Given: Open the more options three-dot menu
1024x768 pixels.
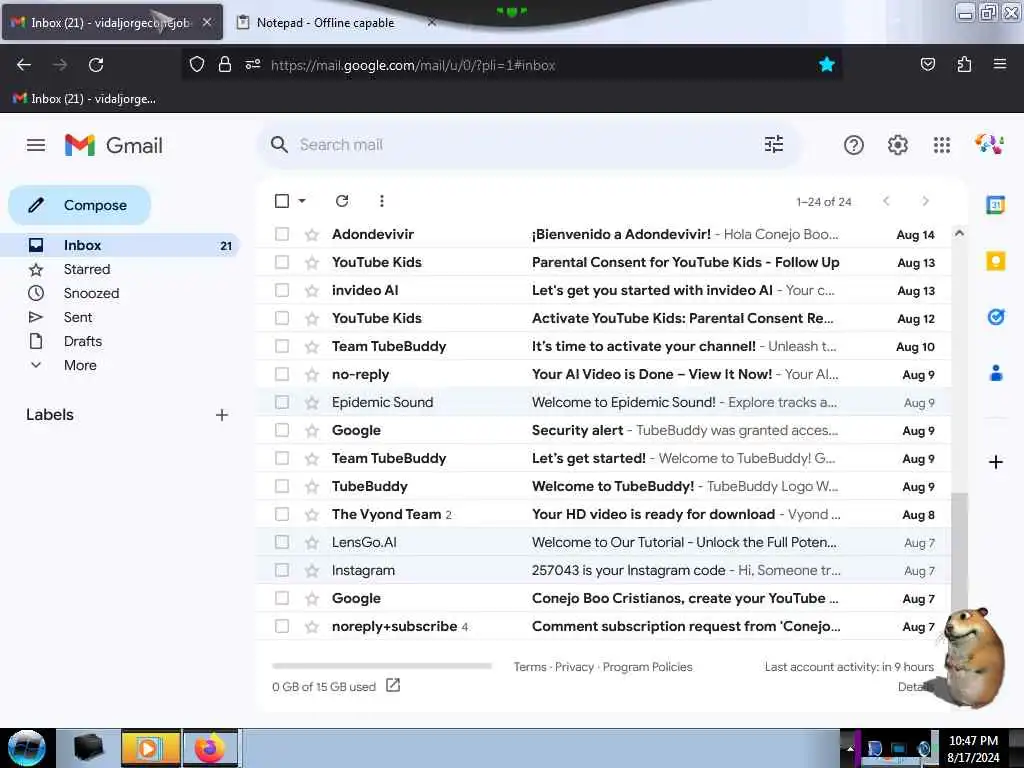Looking at the screenshot, I should click(382, 201).
